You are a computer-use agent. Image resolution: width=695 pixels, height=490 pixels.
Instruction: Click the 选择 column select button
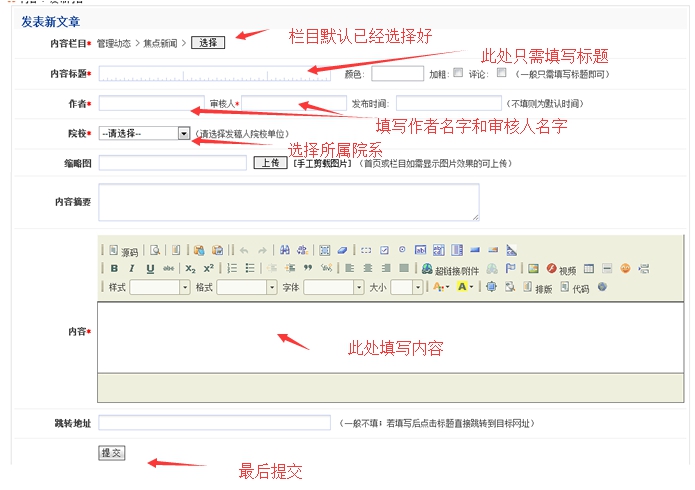coord(208,43)
